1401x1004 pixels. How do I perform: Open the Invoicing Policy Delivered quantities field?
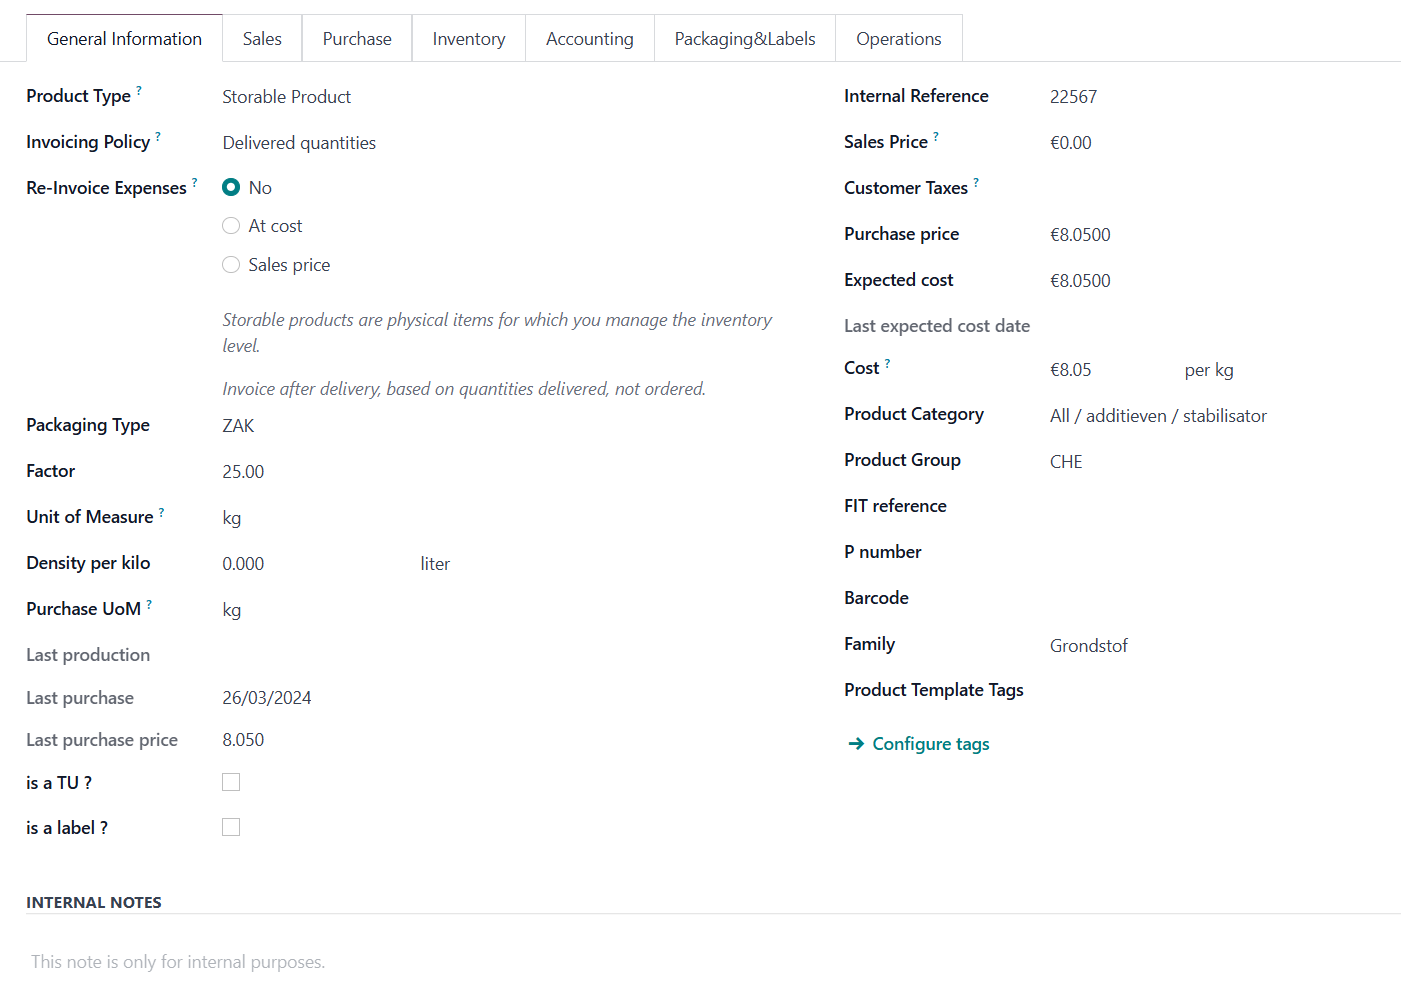[x=299, y=143]
